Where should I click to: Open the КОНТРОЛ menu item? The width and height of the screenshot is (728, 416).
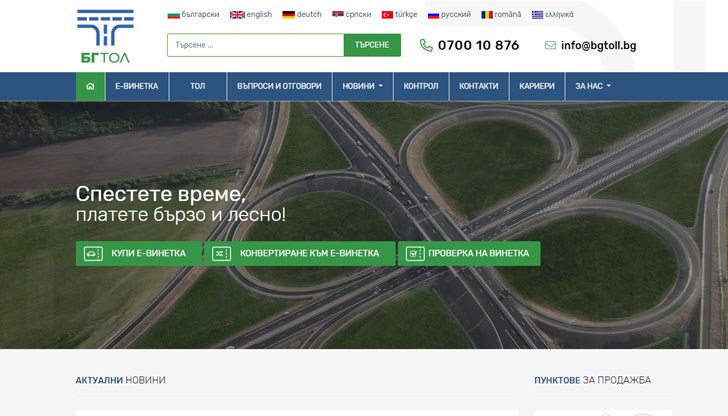pos(421,86)
